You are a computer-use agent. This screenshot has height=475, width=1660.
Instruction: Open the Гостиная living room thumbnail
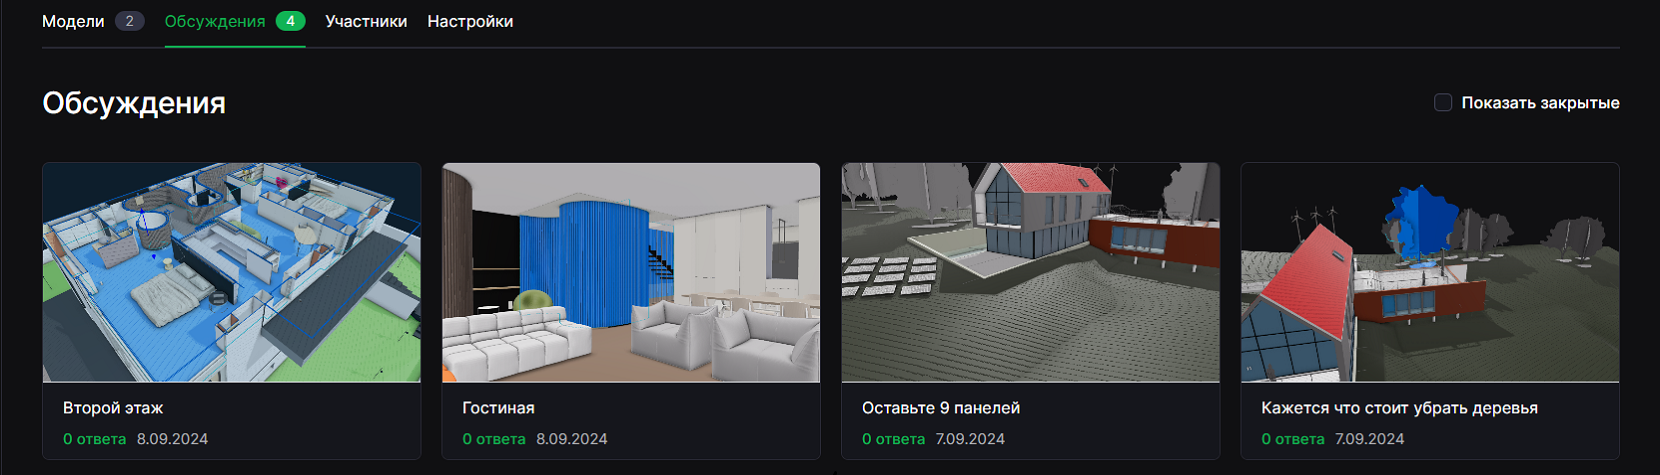631,272
